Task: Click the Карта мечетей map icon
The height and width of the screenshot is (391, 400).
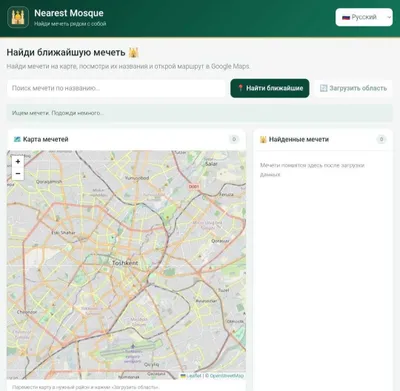Action: click(x=17, y=139)
